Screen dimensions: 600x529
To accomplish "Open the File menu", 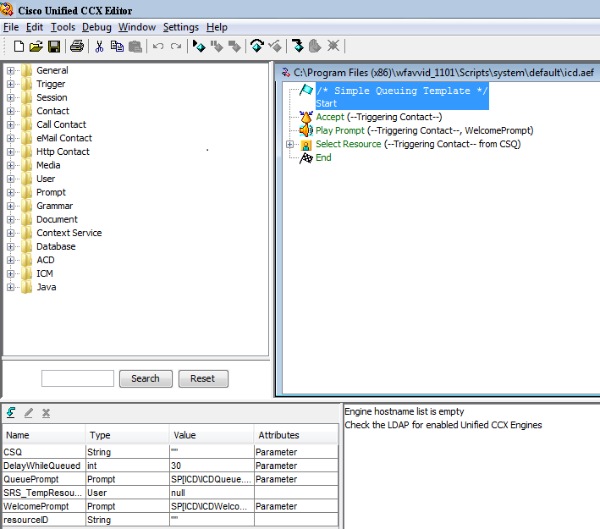I will pyautogui.click(x=11, y=27).
